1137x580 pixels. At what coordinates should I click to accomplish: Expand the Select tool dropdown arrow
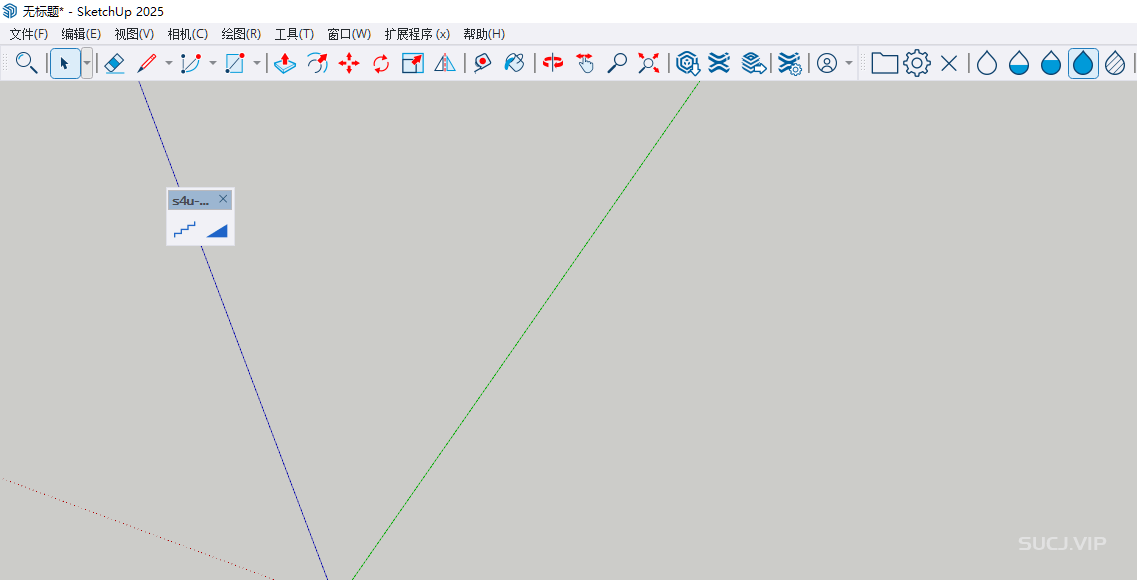[x=87, y=63]
